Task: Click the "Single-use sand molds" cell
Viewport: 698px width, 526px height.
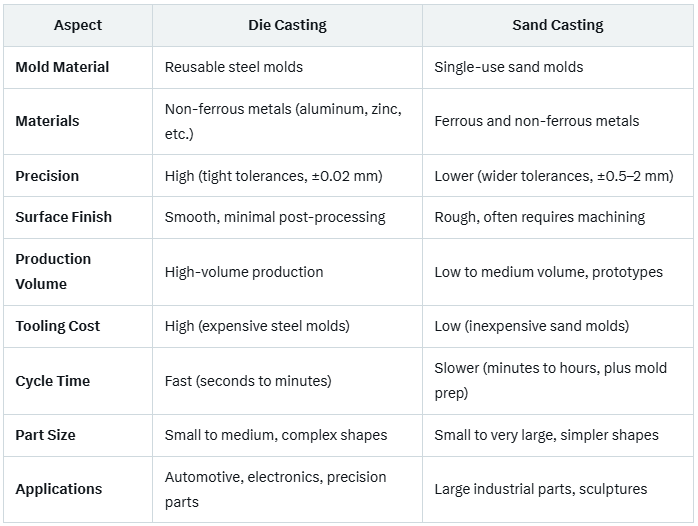Action: tap(508, 67)
